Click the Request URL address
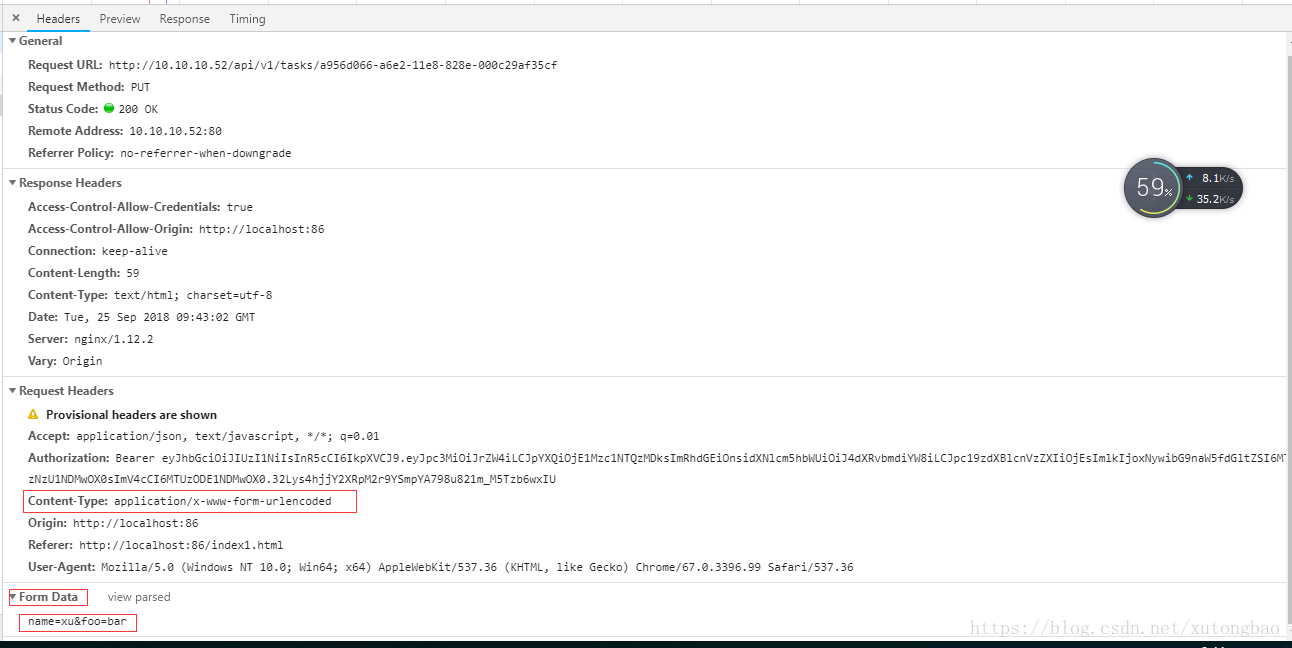 click(330, 64)
